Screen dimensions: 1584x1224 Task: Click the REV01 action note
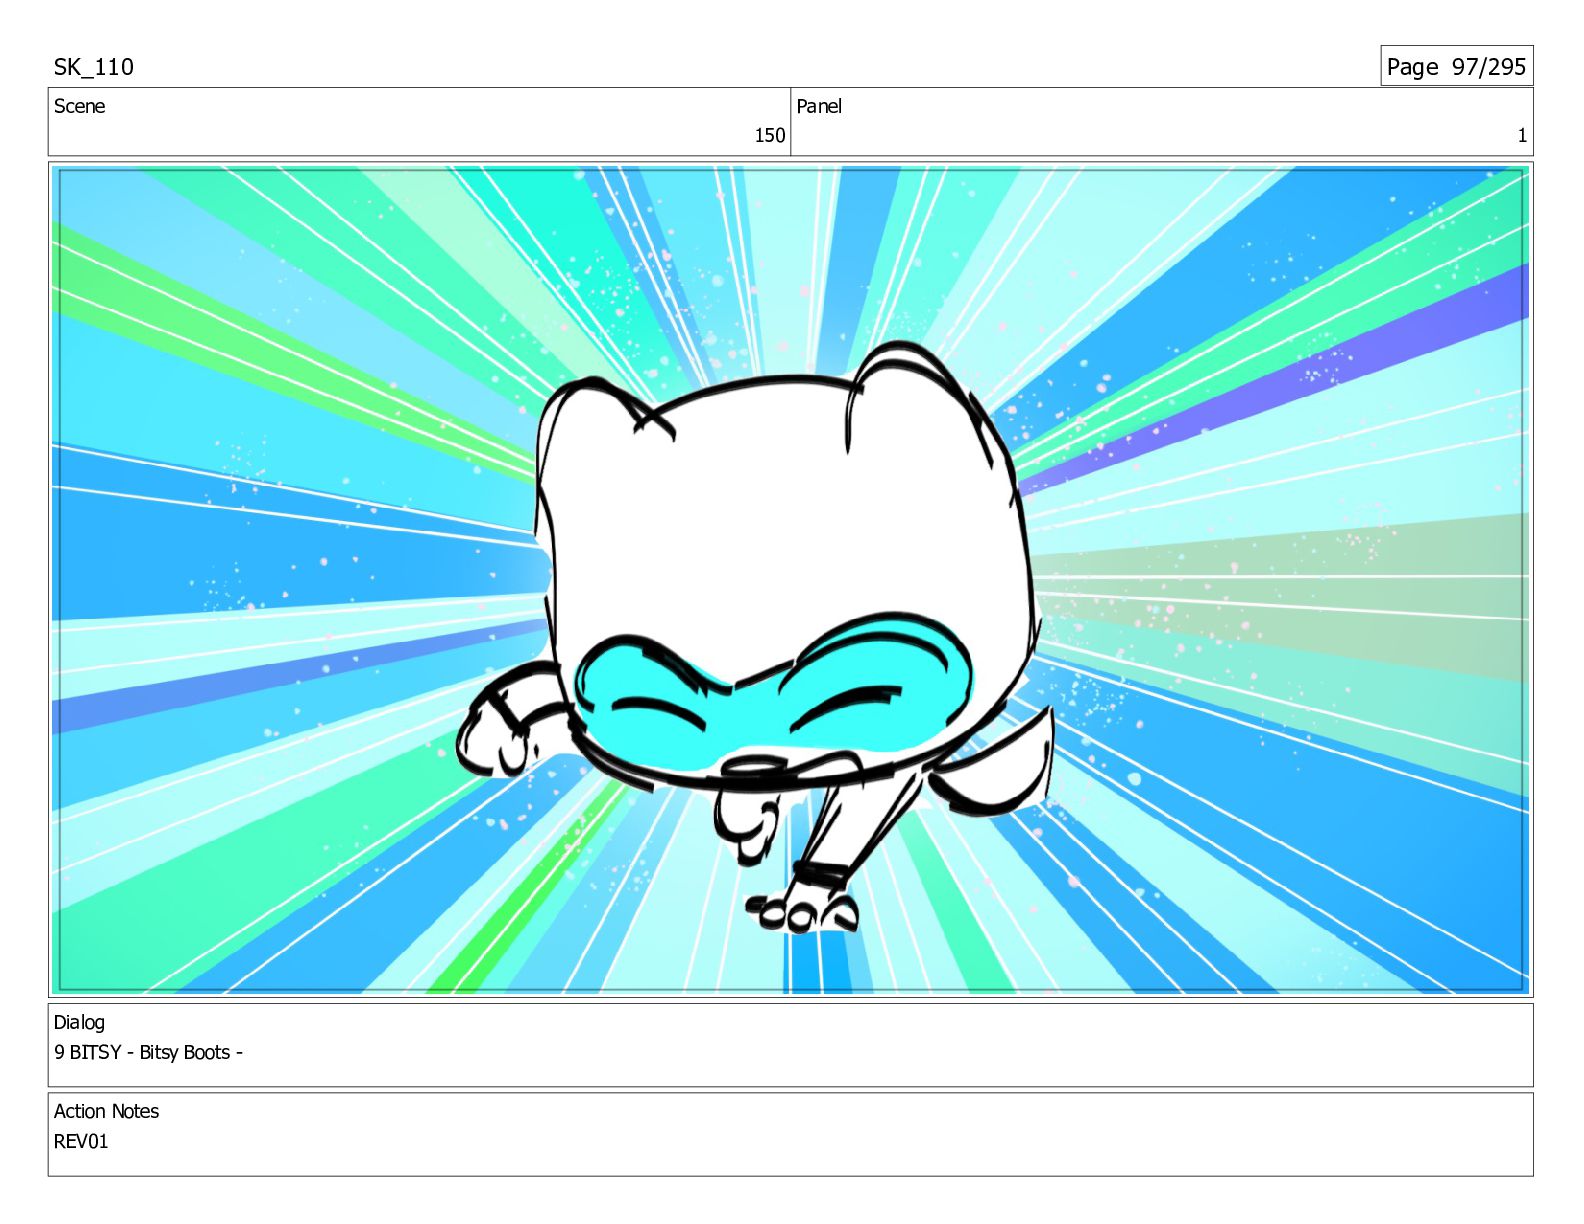pos(81,1141)
